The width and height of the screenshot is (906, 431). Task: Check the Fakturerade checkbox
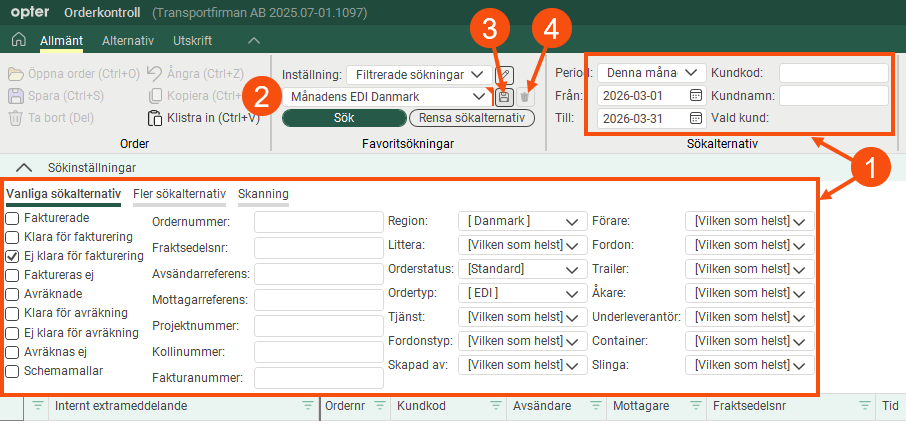tap(13, 218)
